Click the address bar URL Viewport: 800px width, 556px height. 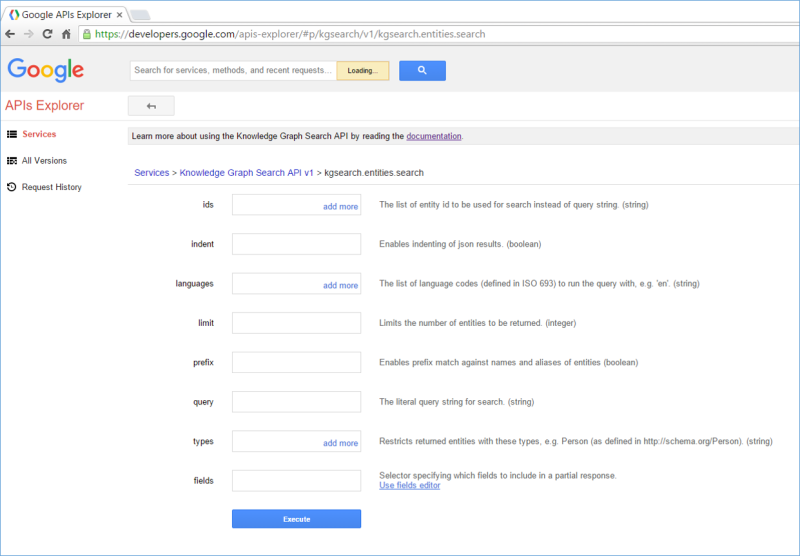tap(290, 34)
